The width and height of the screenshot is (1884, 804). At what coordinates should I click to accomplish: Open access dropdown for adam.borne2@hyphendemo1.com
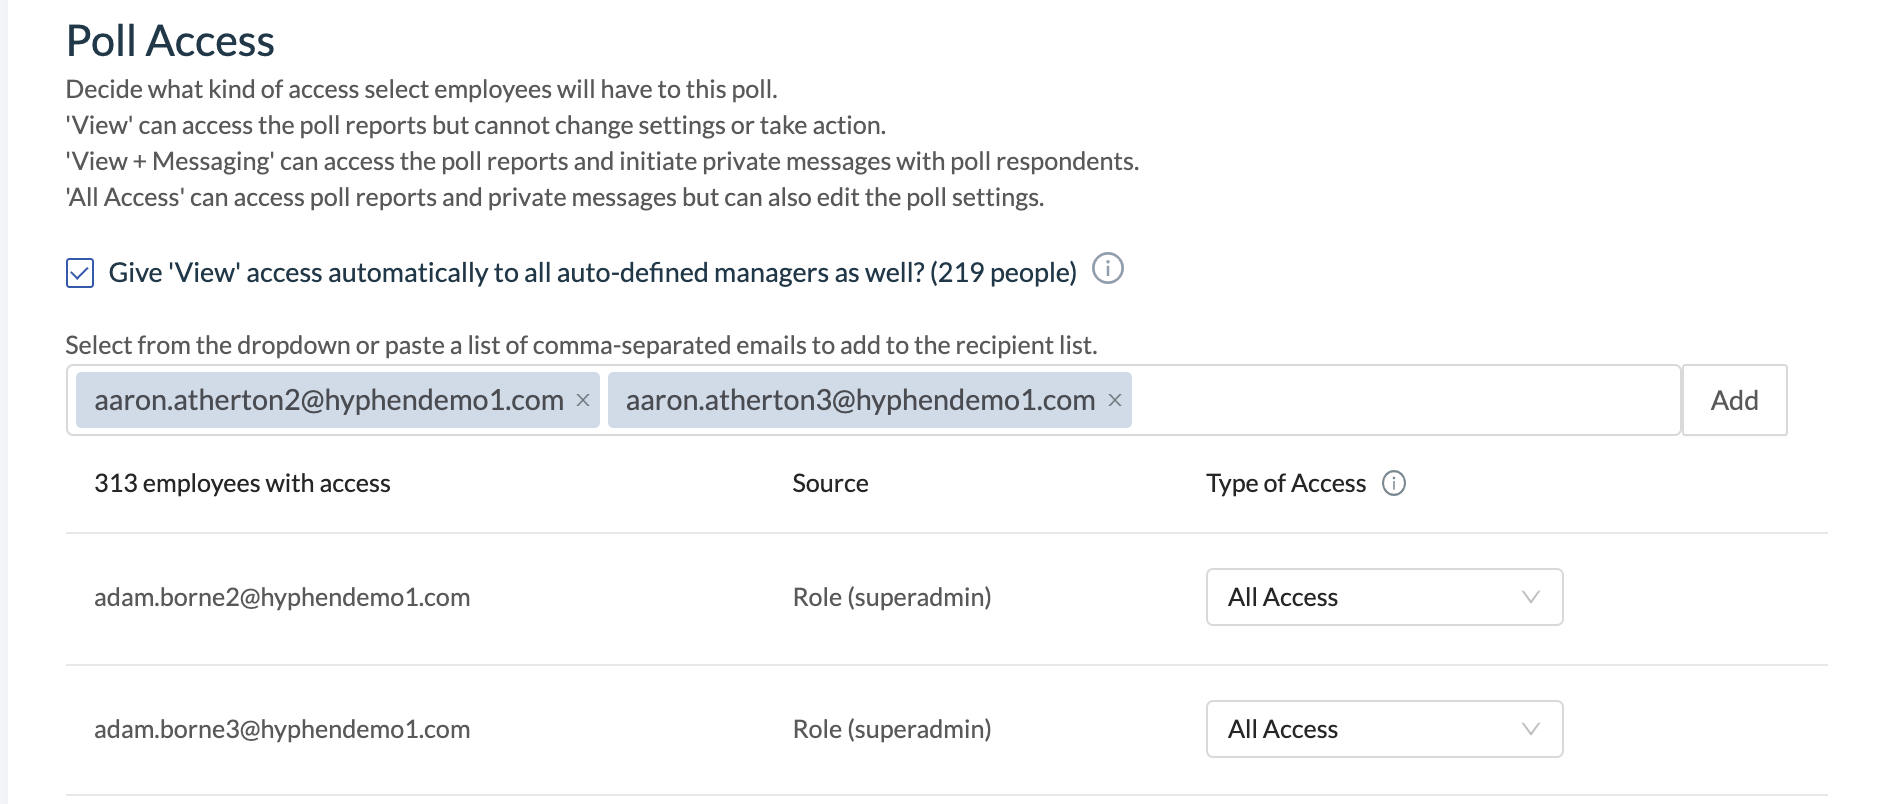click(1384, 597)
